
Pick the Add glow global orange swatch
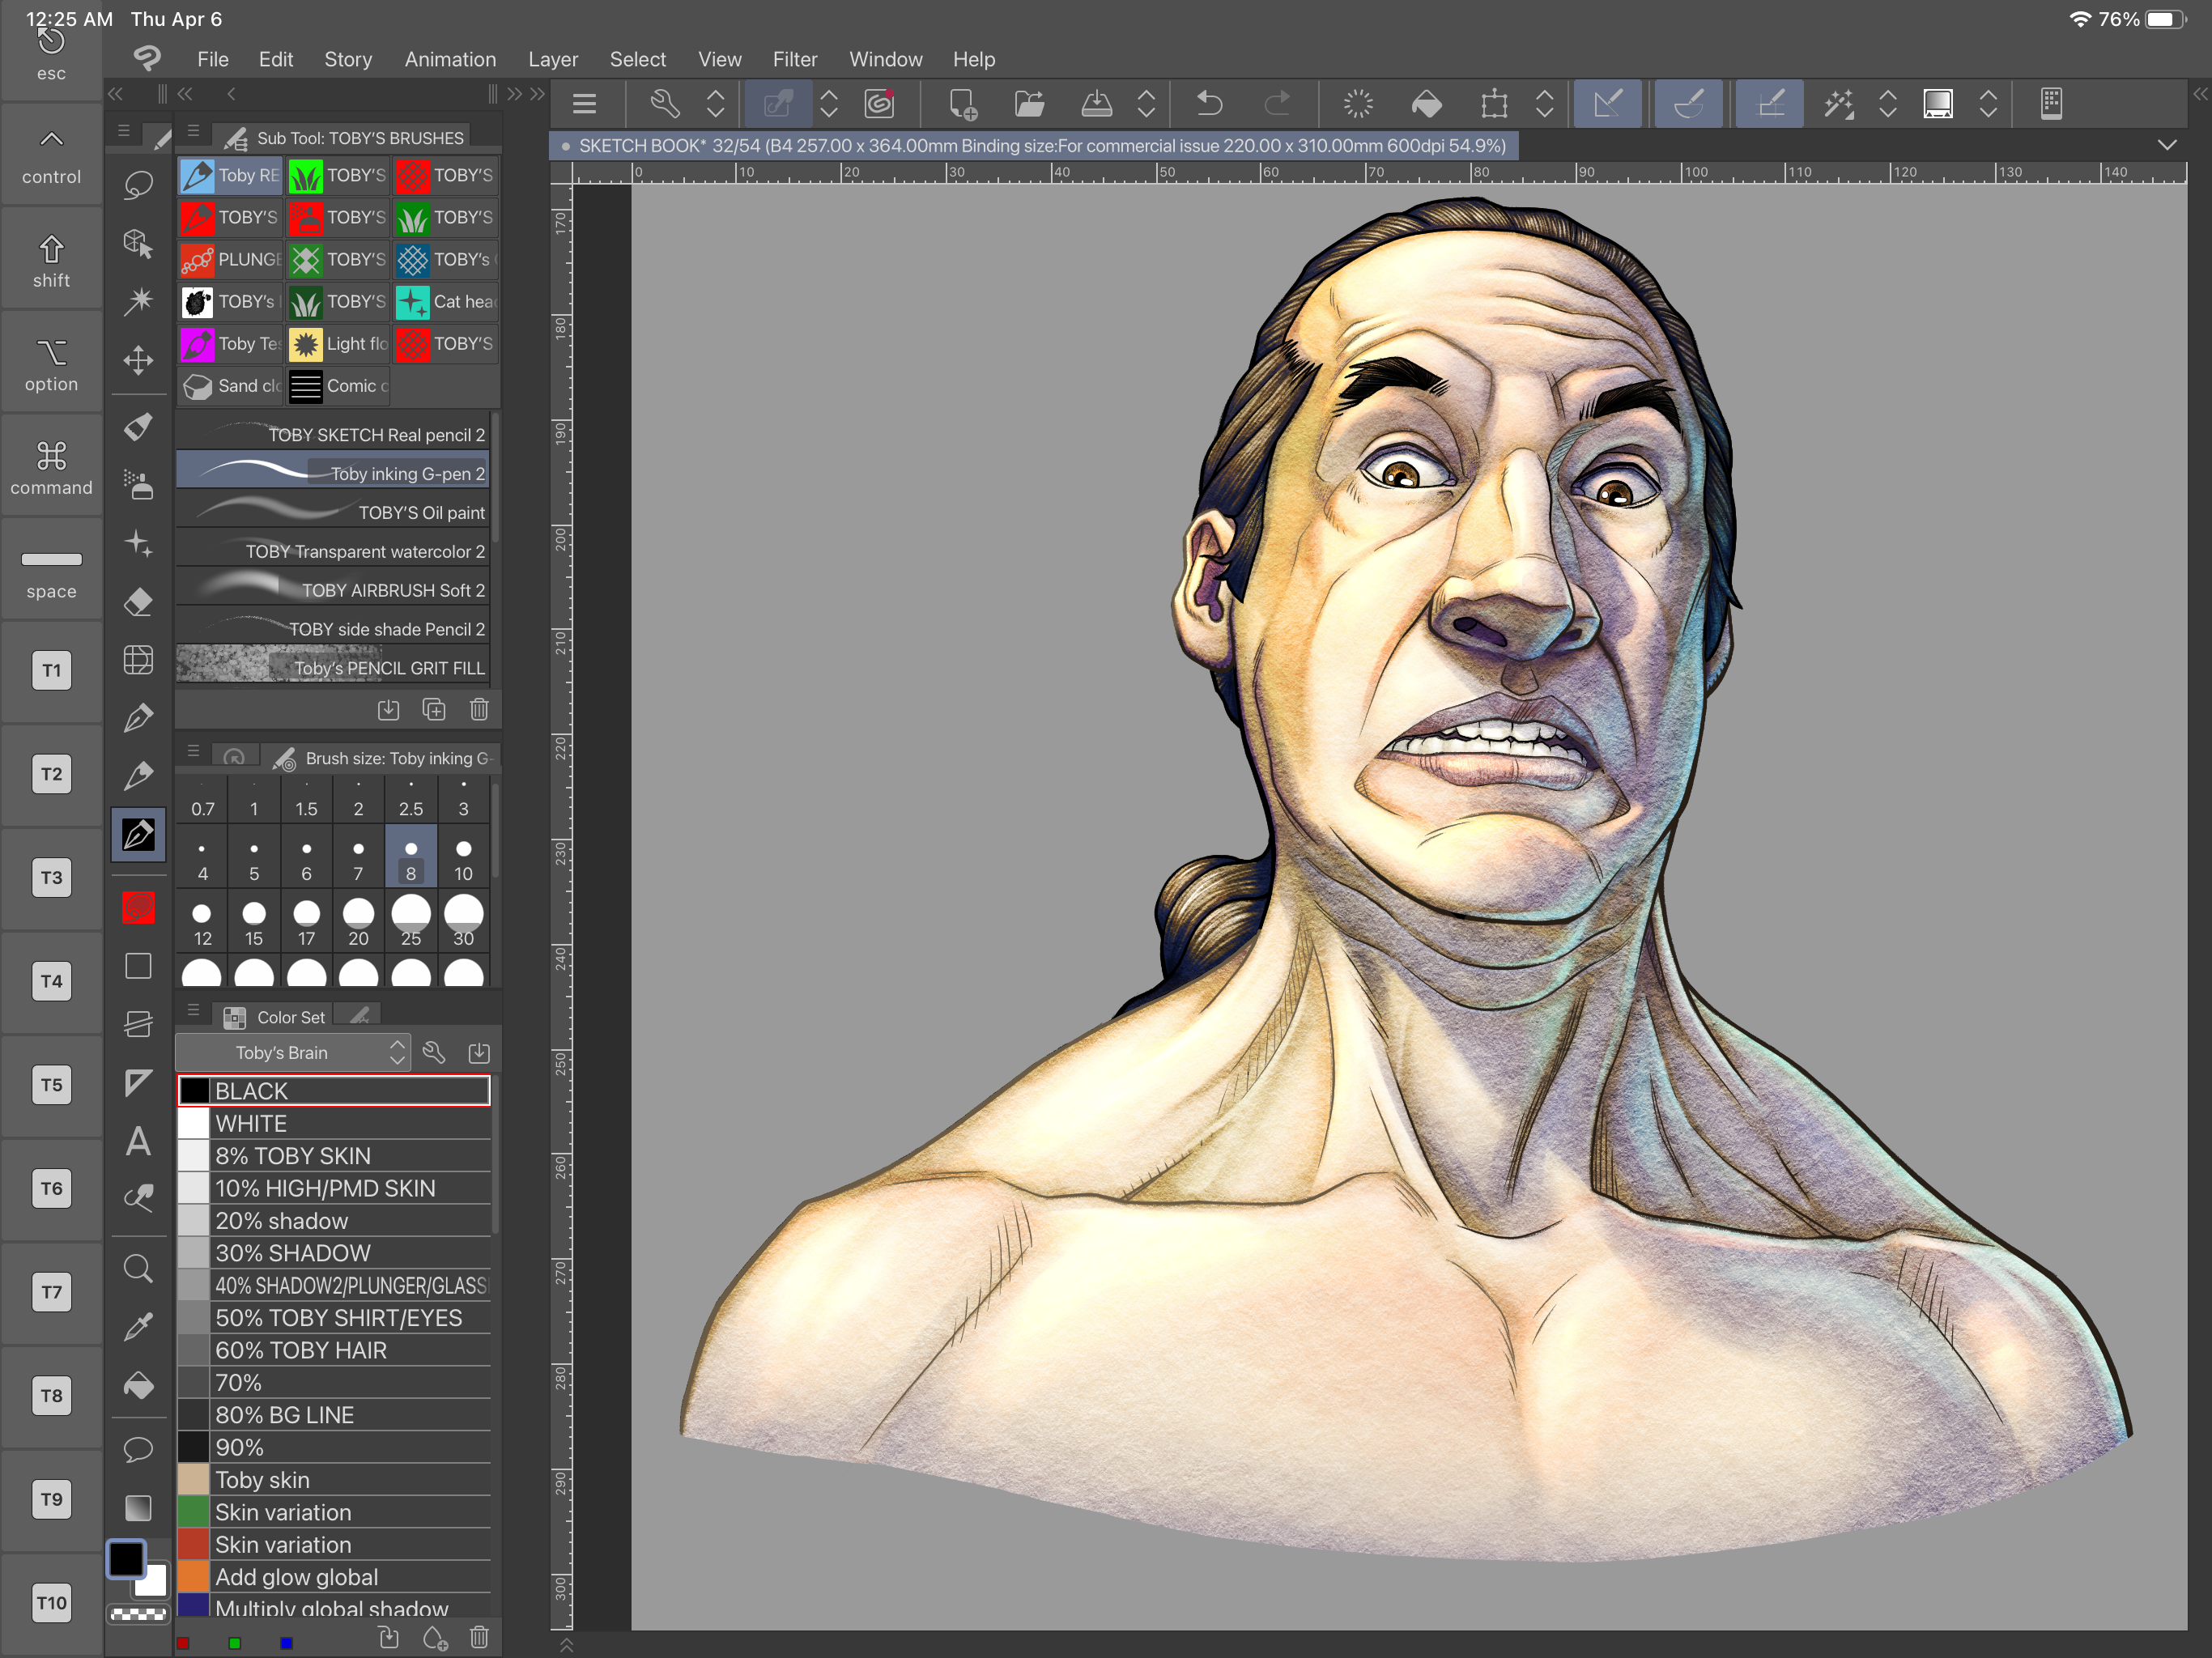(x=334, y=1576)
